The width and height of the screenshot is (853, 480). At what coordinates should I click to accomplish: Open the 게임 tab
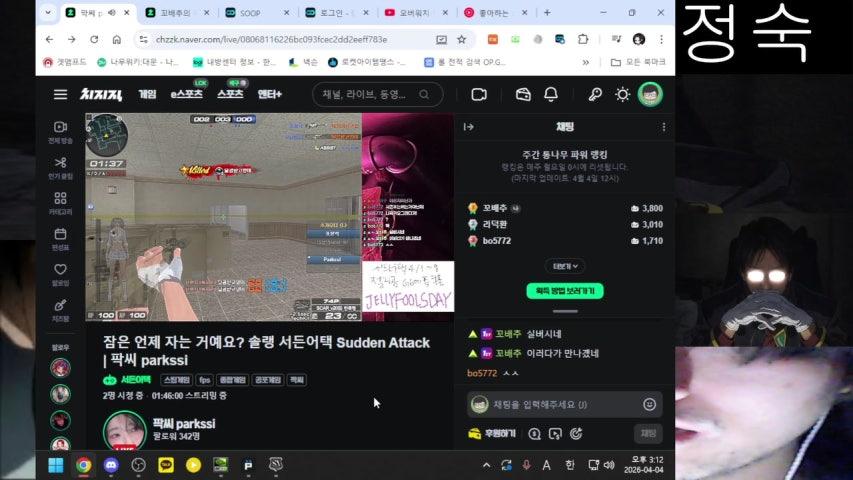[147, 94]
